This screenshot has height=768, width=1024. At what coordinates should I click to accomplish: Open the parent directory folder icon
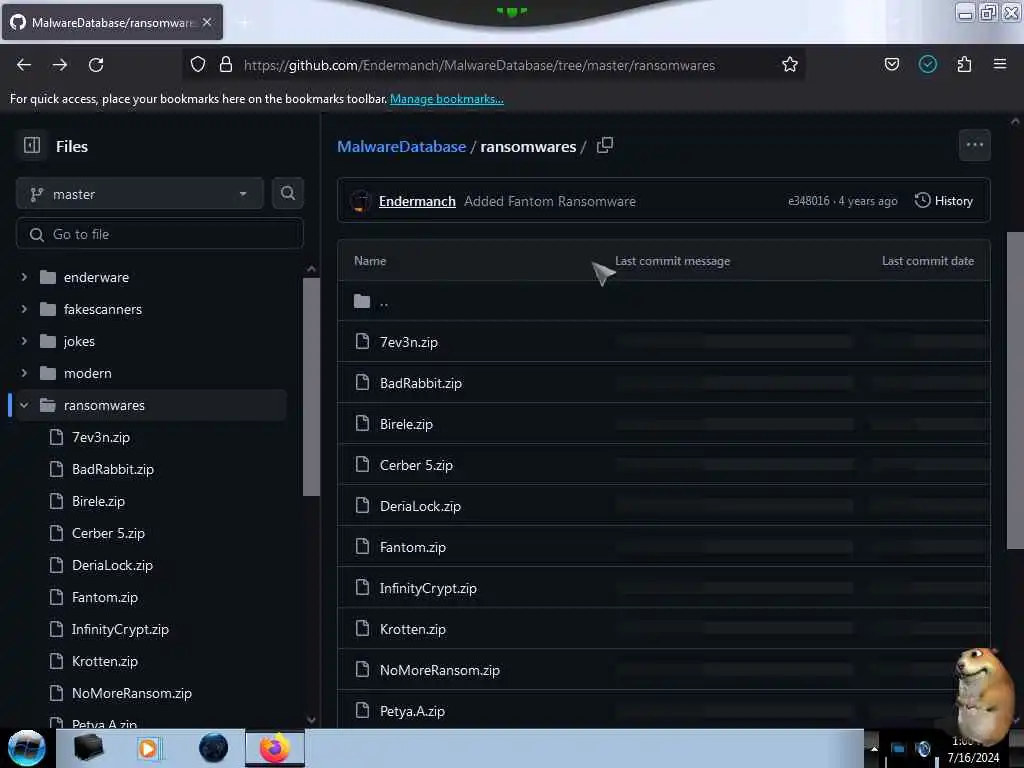pos(362,301)
